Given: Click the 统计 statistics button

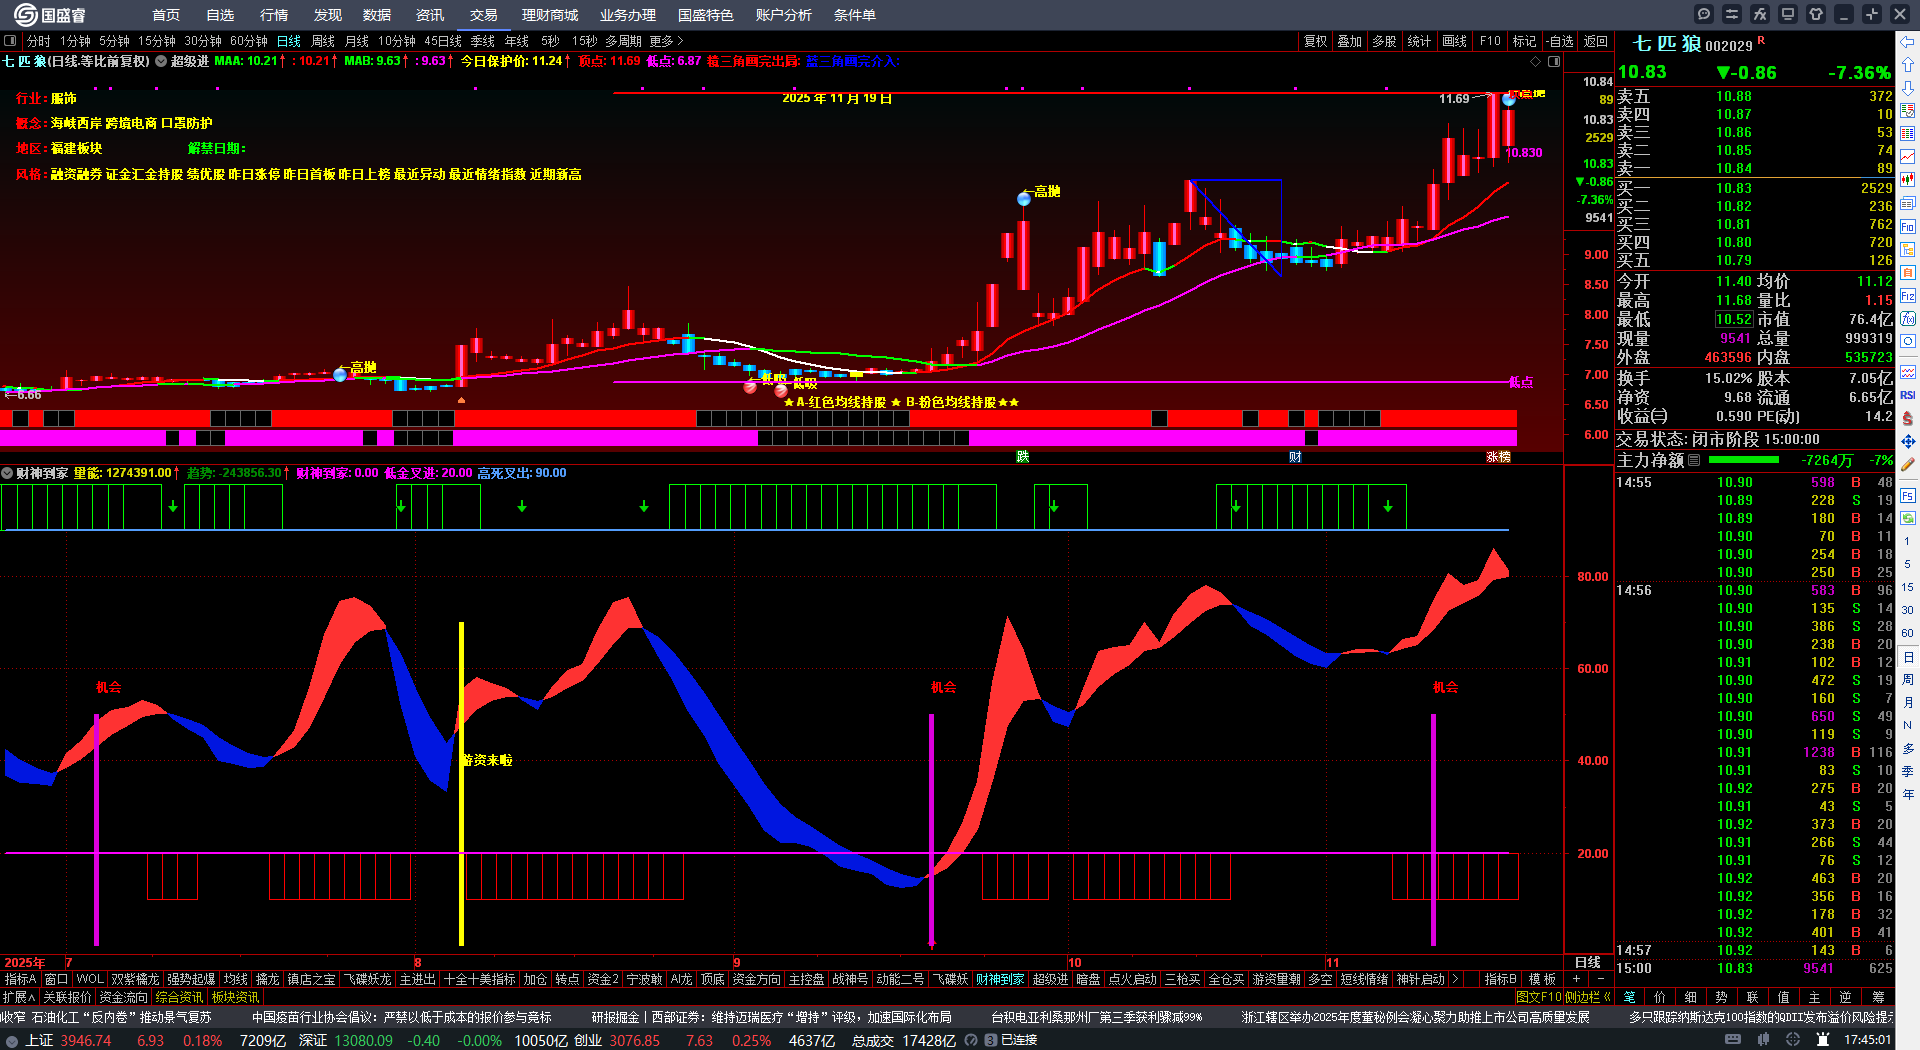Looking at the screenshot, I should point(1419,41).
